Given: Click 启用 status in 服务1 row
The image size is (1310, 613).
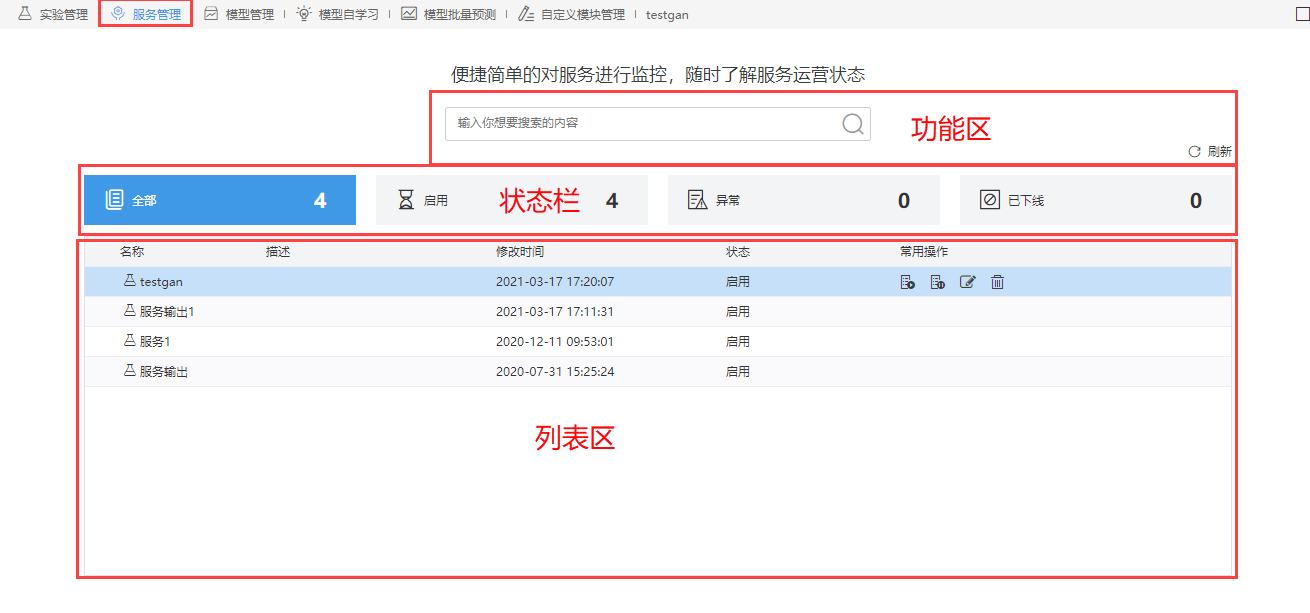Looking at the screenshot, I should 738,342.
